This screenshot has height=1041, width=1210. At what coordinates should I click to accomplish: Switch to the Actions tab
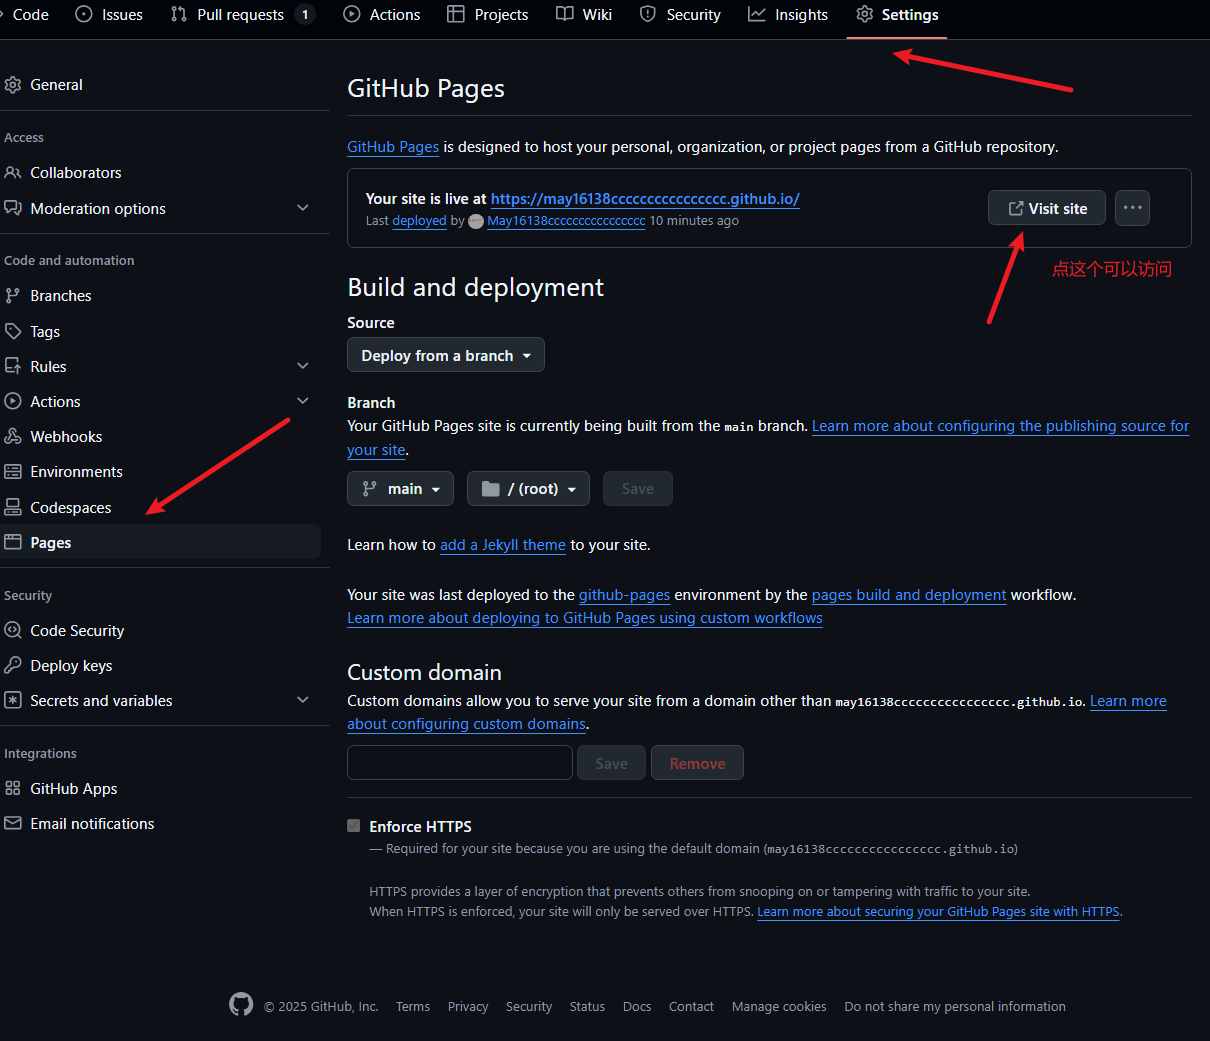pyautogui.click(x=382, y=14)
